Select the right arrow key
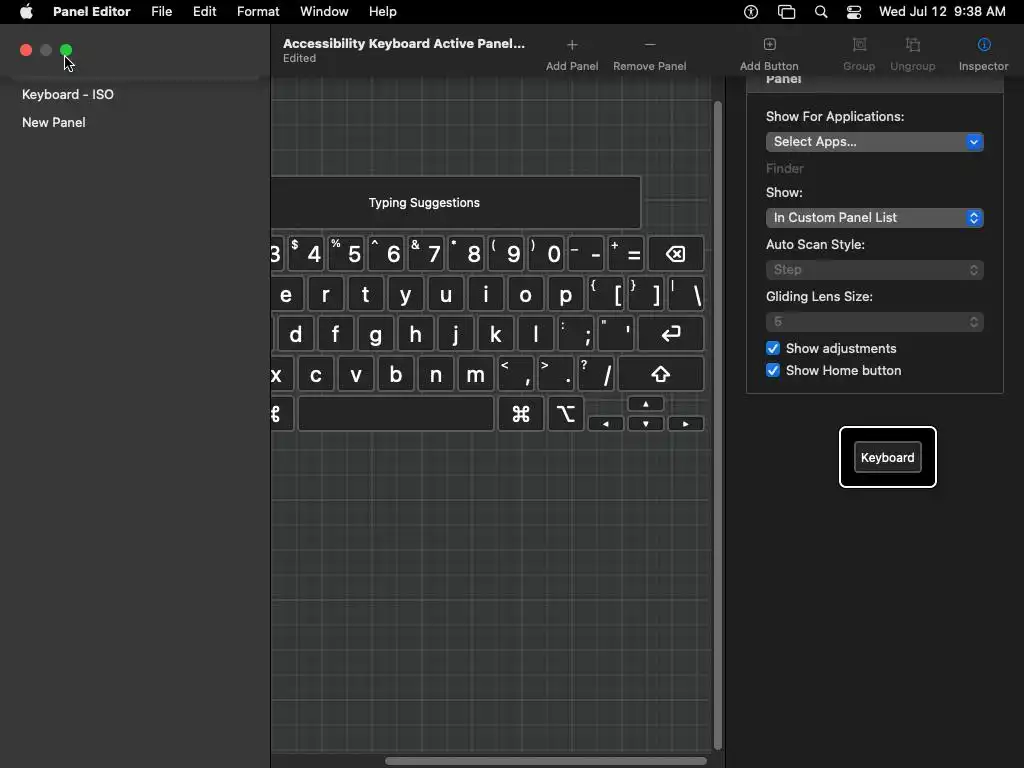This screenshot has height=768, width=1024. [x=685, y=424]
